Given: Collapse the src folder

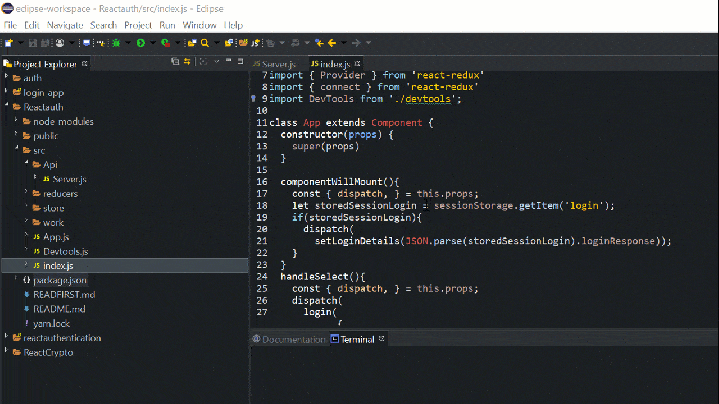Looking at the screenshot, I should 16,149.
